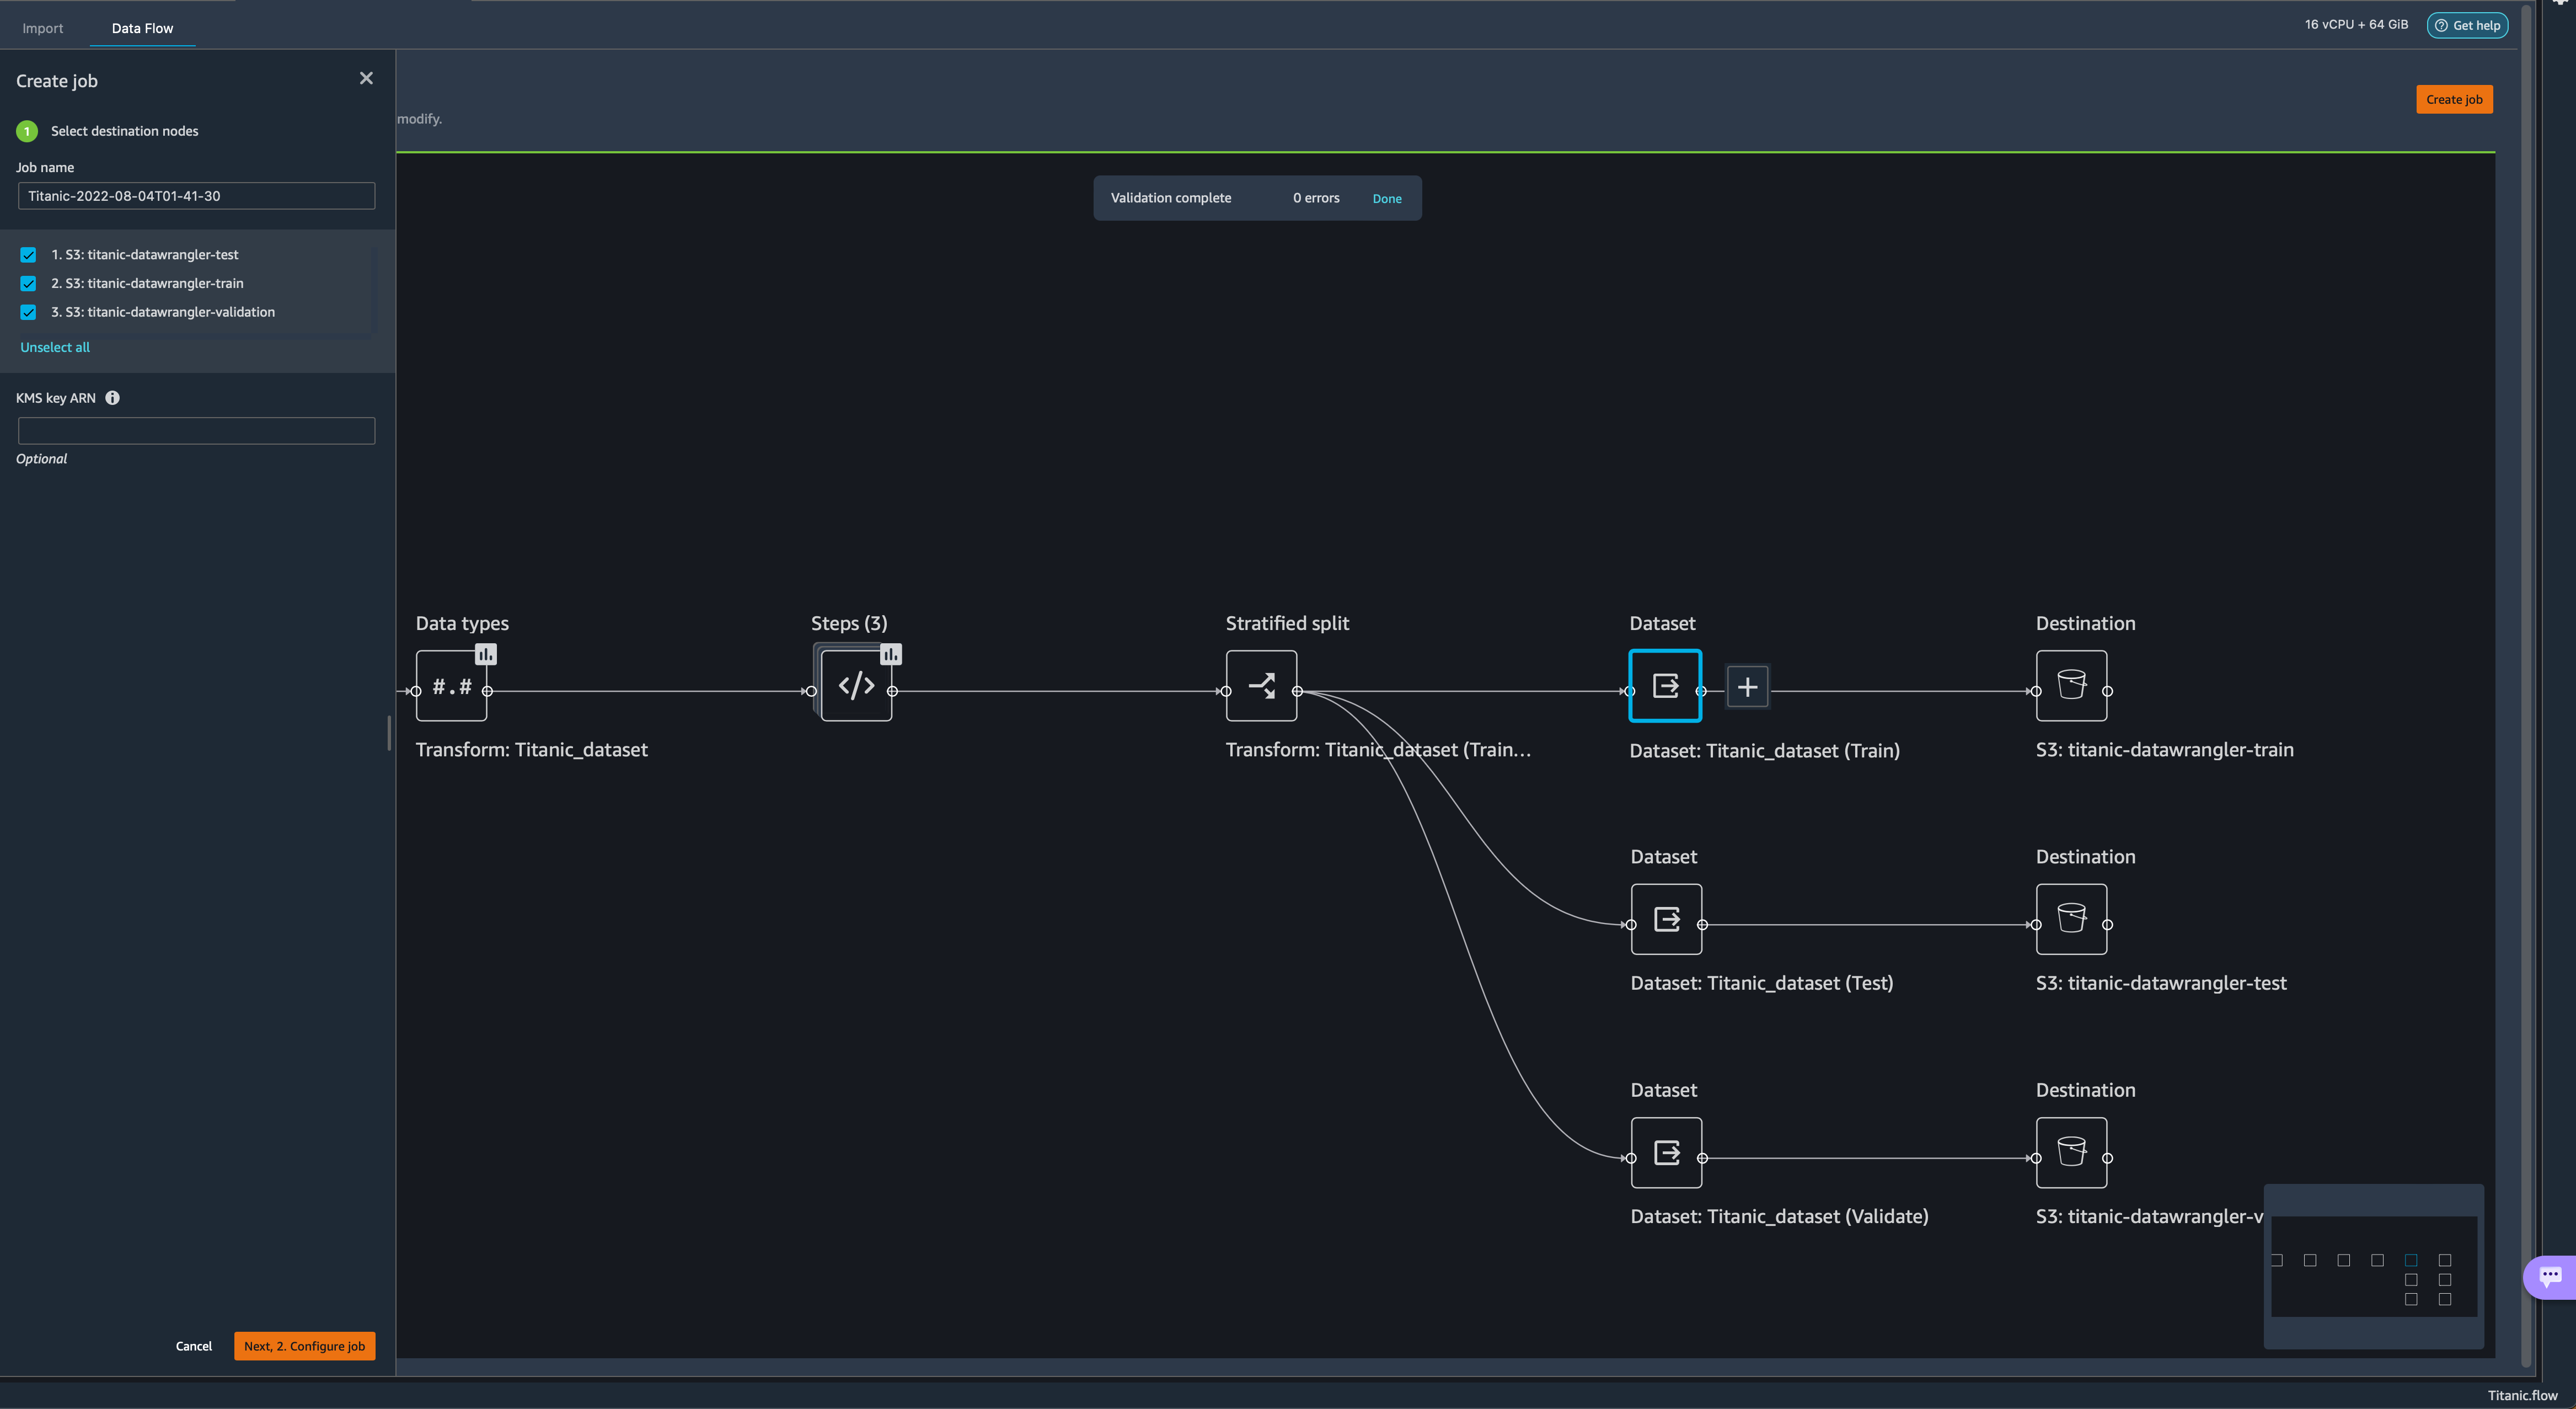The height and width of the screenshot is (1409, 2576).
Task: Click the flow minimap overview
Action: pos(2373,1266)
